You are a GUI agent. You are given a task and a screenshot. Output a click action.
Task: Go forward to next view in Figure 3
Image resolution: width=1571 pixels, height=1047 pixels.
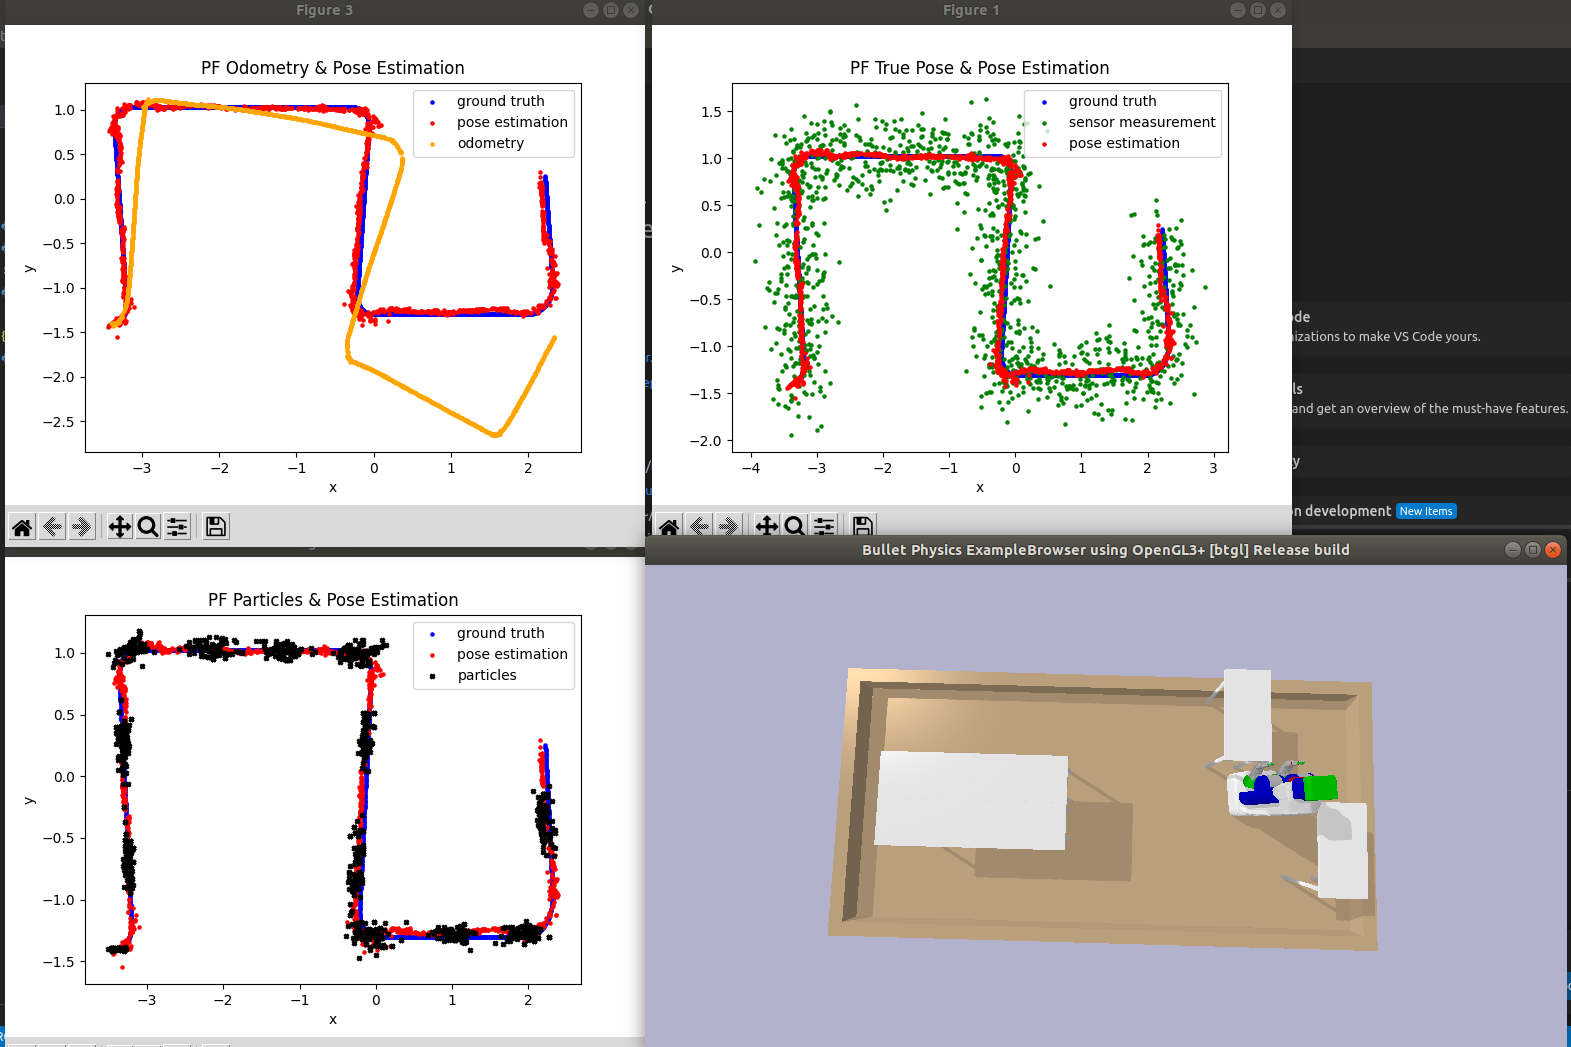click(82, 527)
